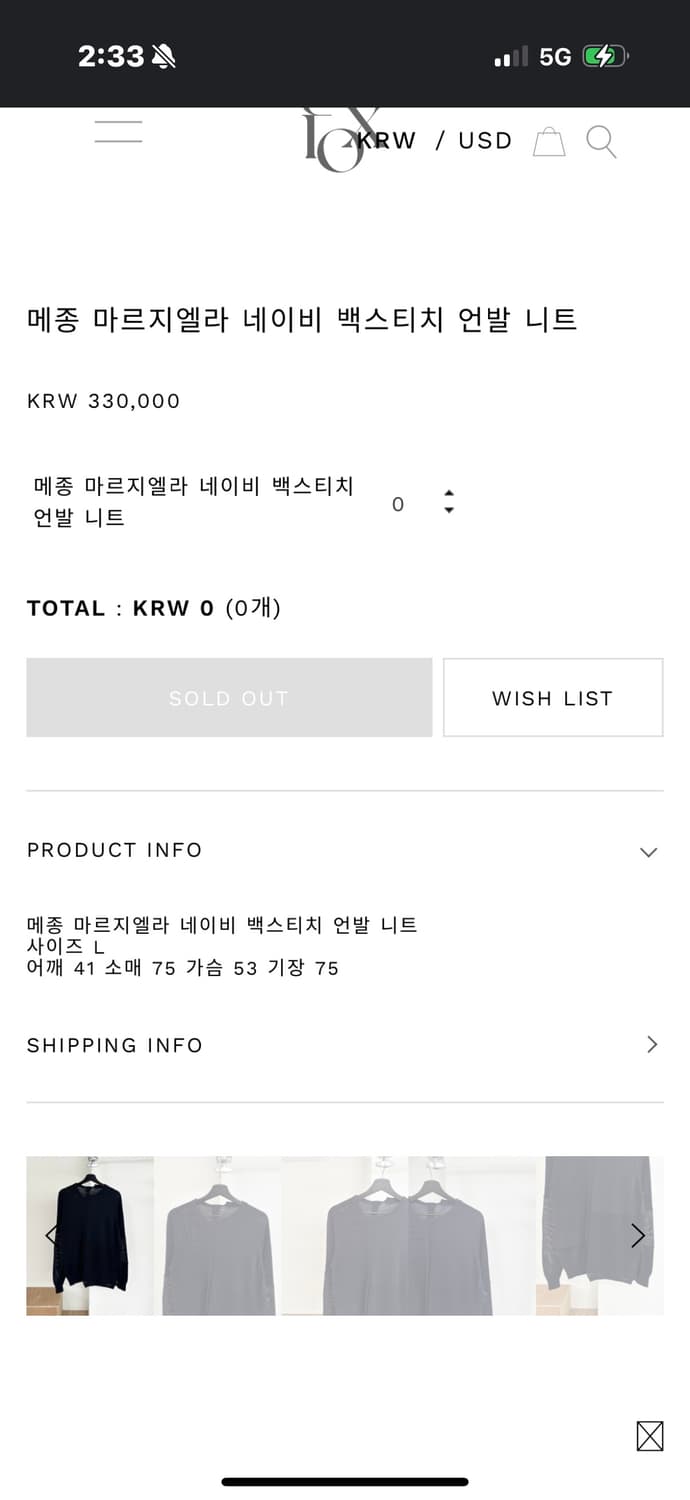The height and width of the screenshot is (1500, 690).
Task: Click the quantity number field
Action: pyautogui.click(x=398, y=505)
